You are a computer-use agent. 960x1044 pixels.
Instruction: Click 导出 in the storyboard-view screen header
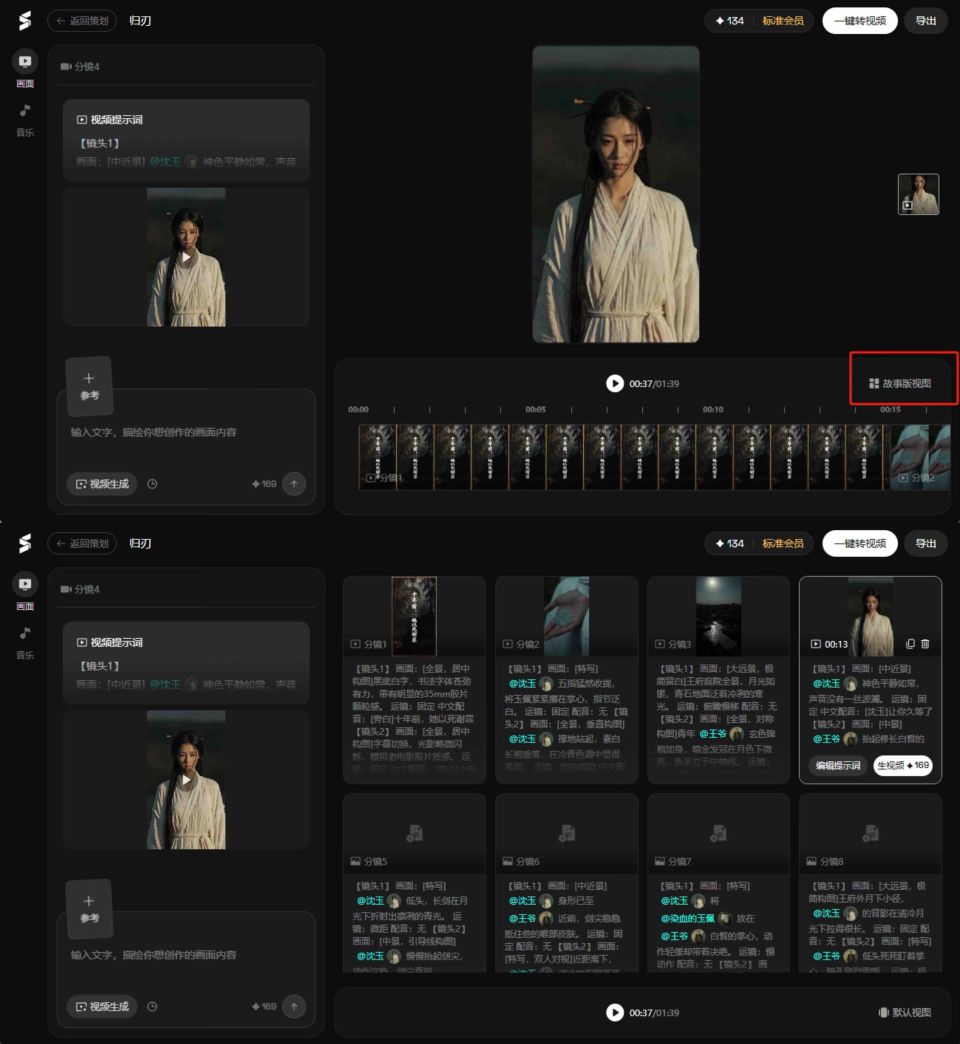(x=925, y=543)
